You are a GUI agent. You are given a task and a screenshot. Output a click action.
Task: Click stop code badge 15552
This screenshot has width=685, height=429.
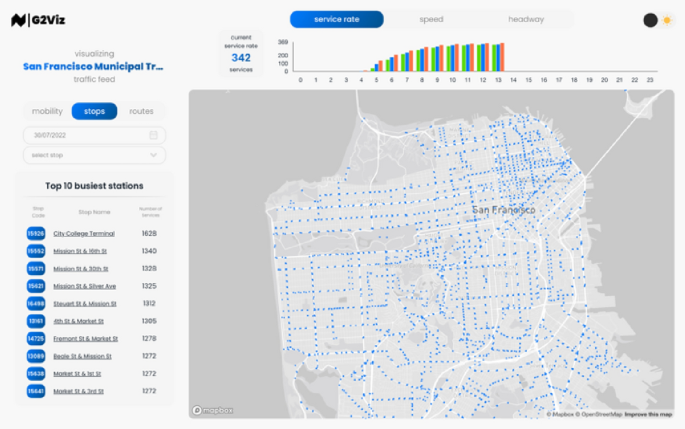(36, 251)
